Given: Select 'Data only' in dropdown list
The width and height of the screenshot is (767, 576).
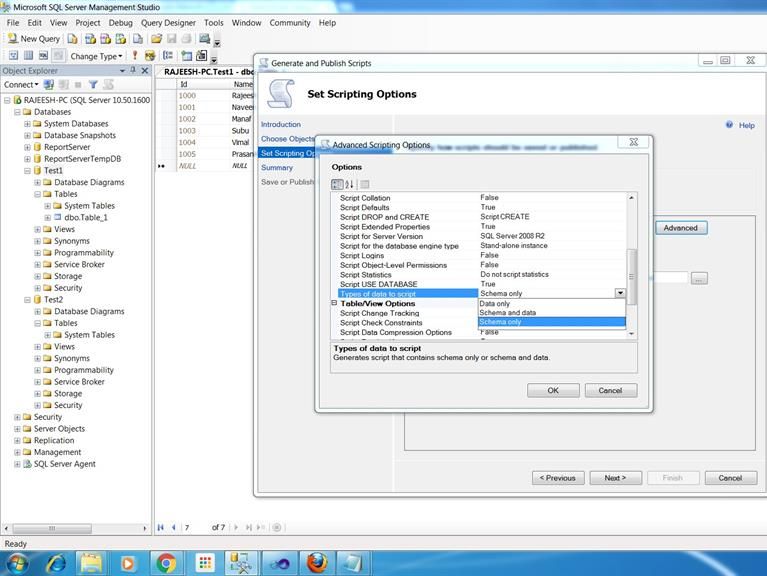Looking at the screenshot, I should click(x=551, y=304).
